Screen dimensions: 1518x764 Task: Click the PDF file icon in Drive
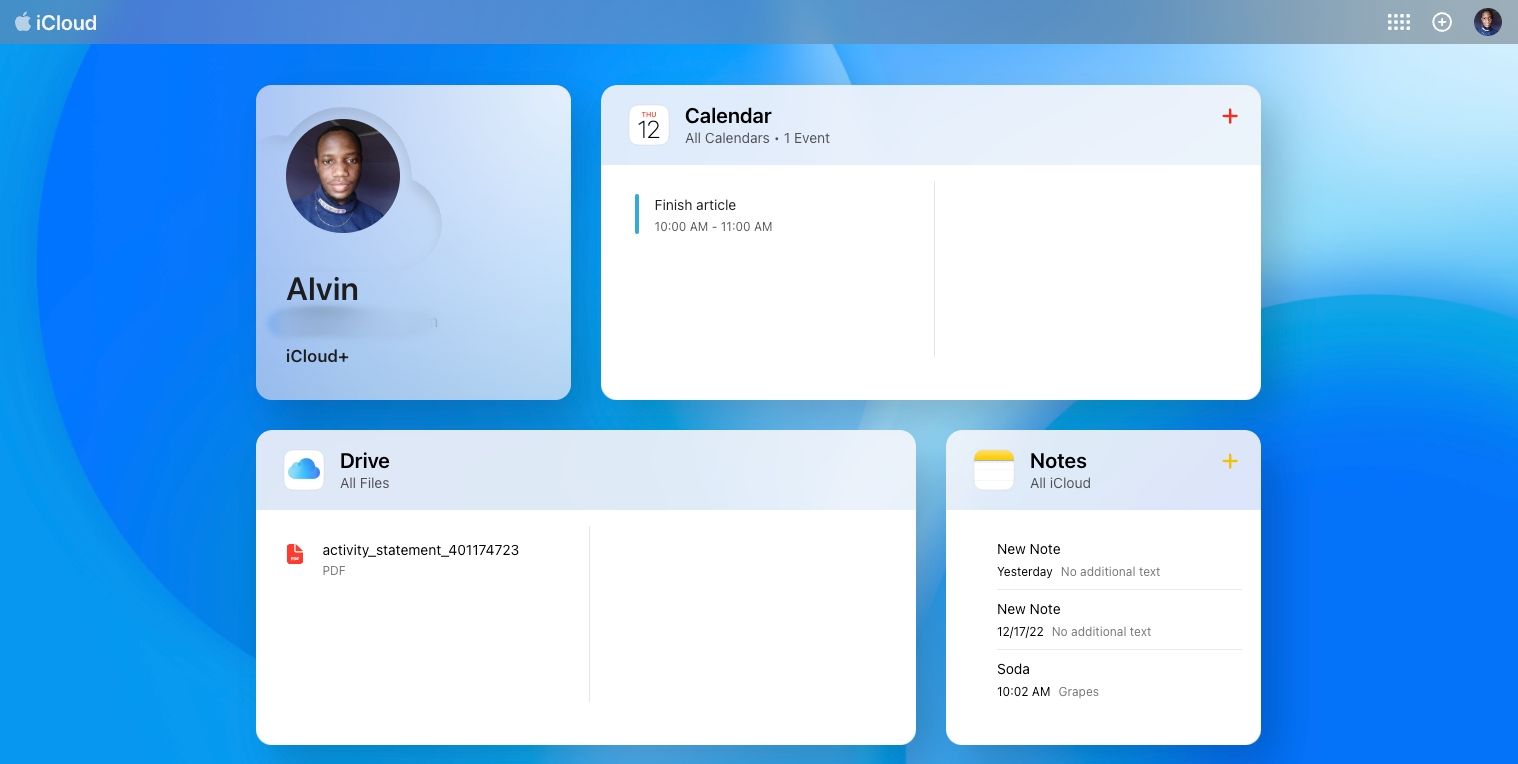(295, 553)
